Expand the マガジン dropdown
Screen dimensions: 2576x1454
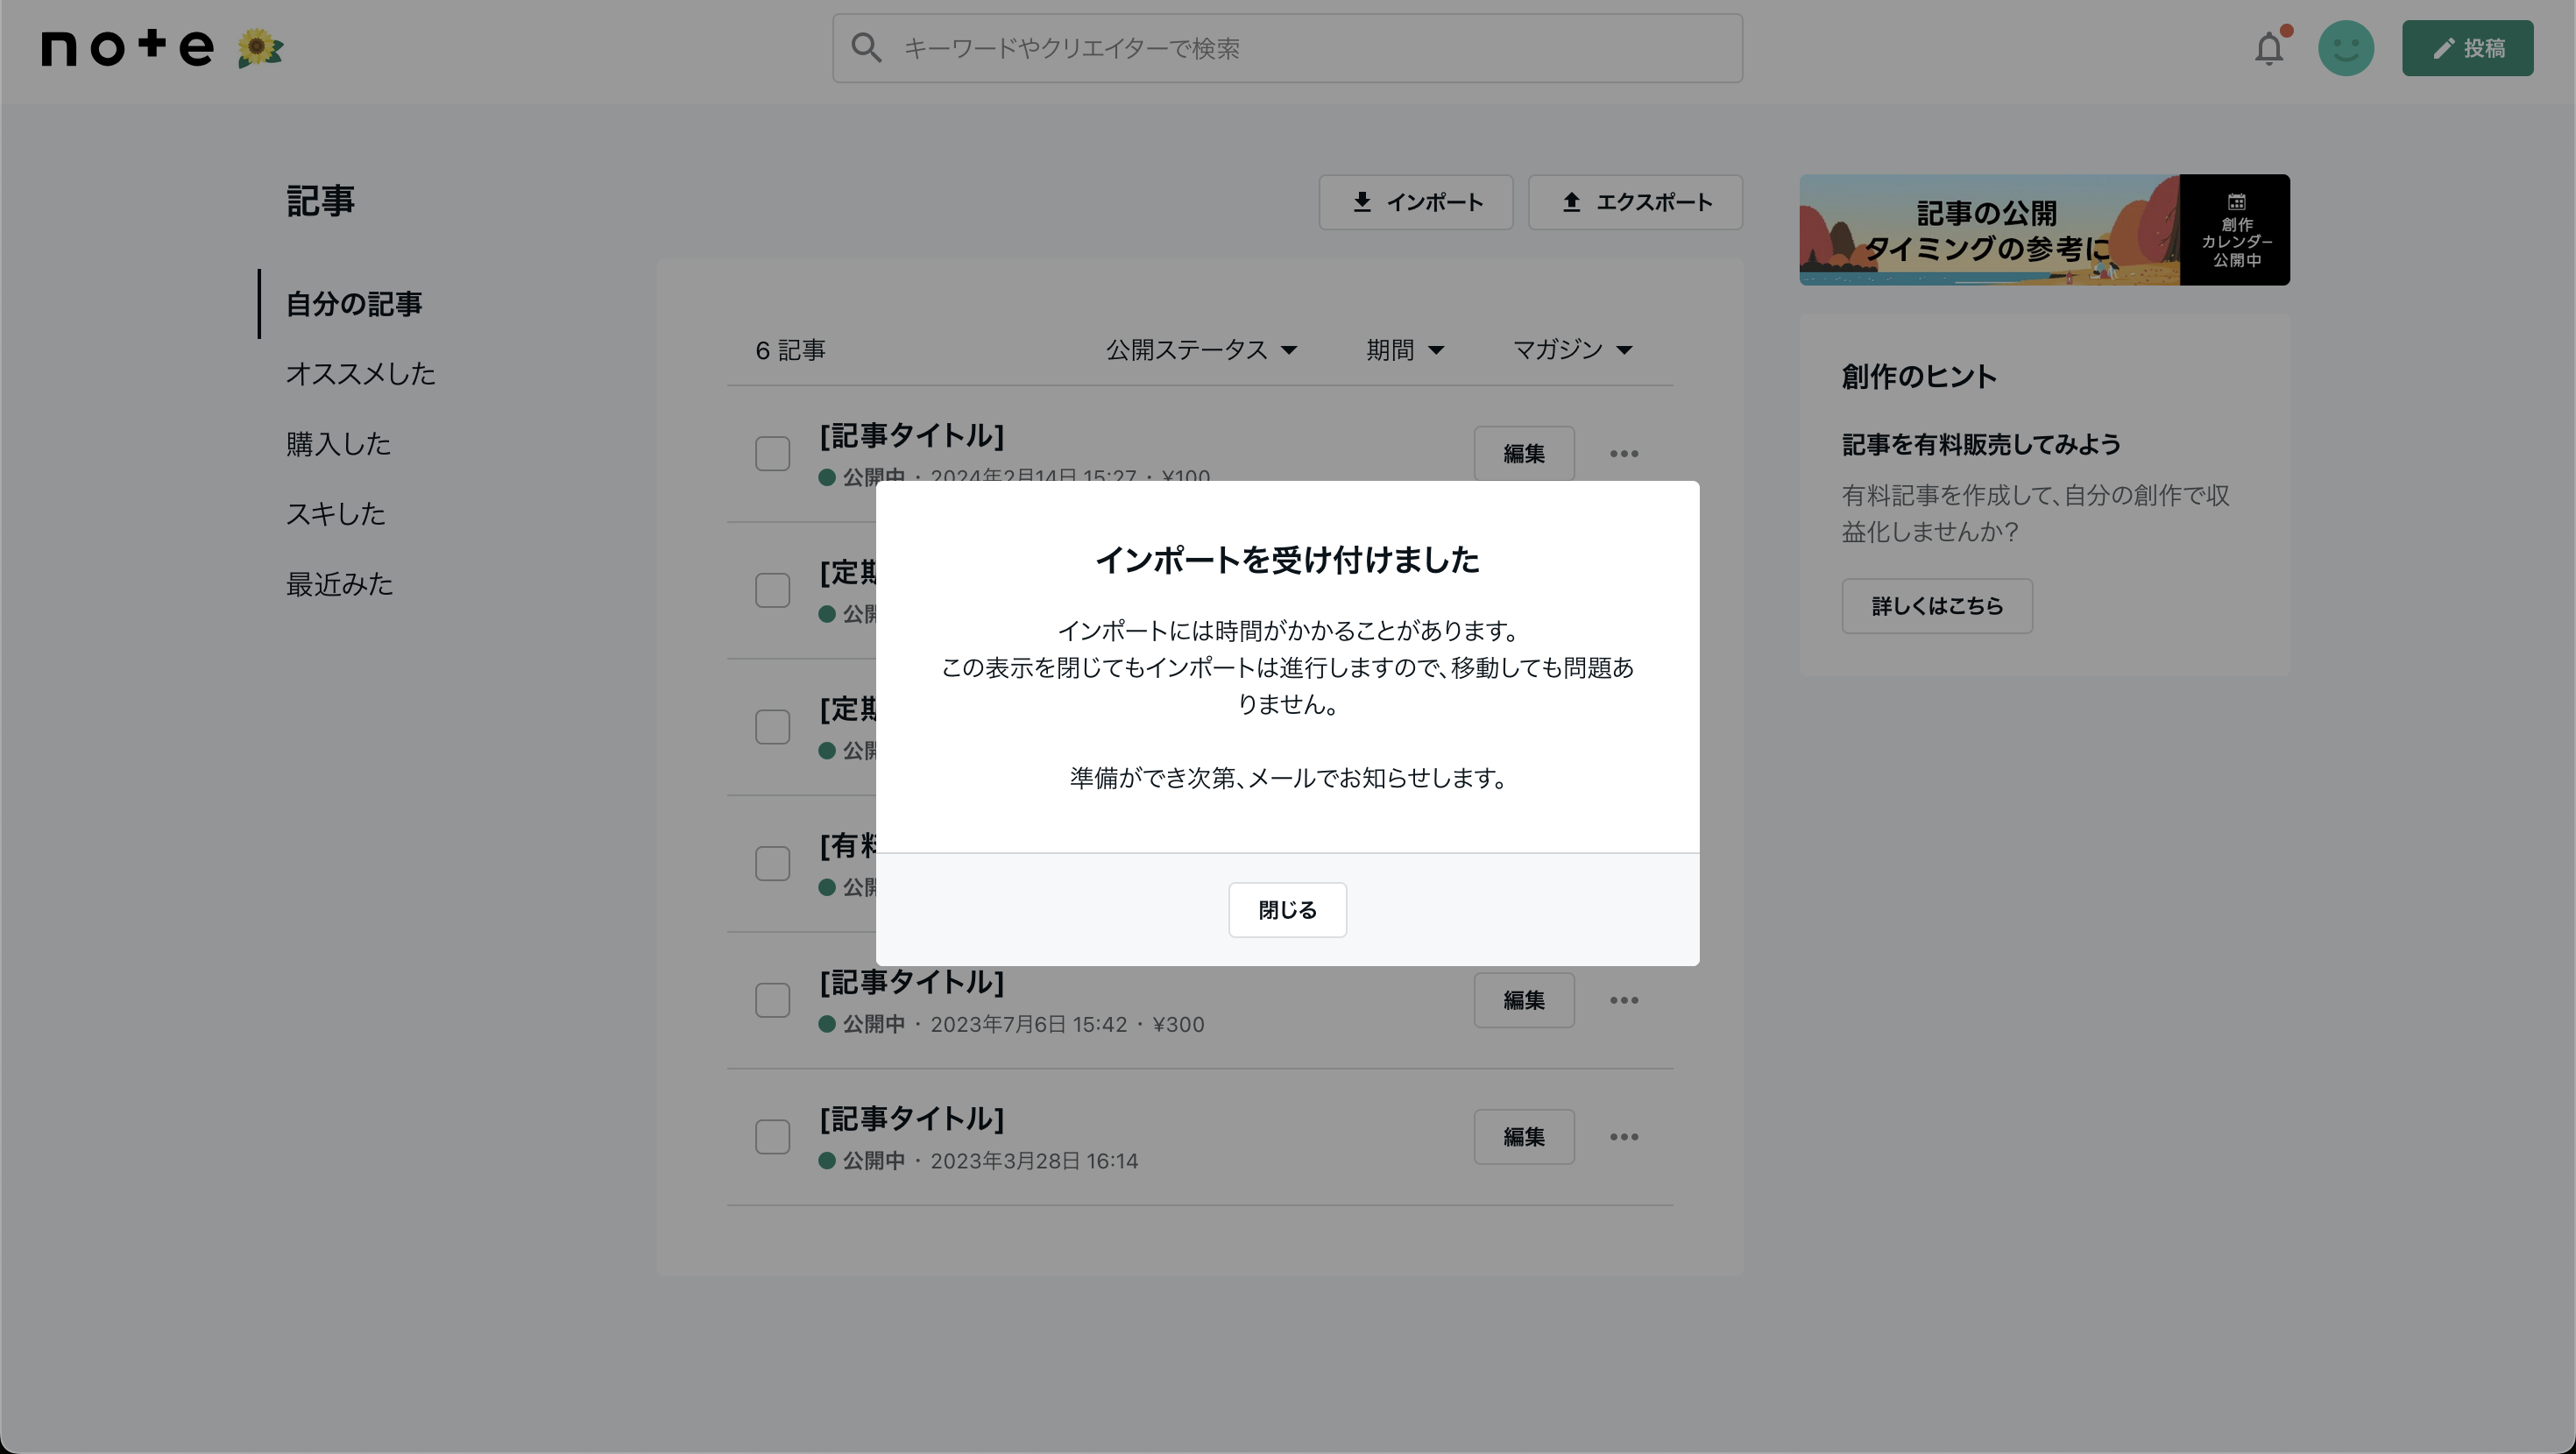[1572, 350]
